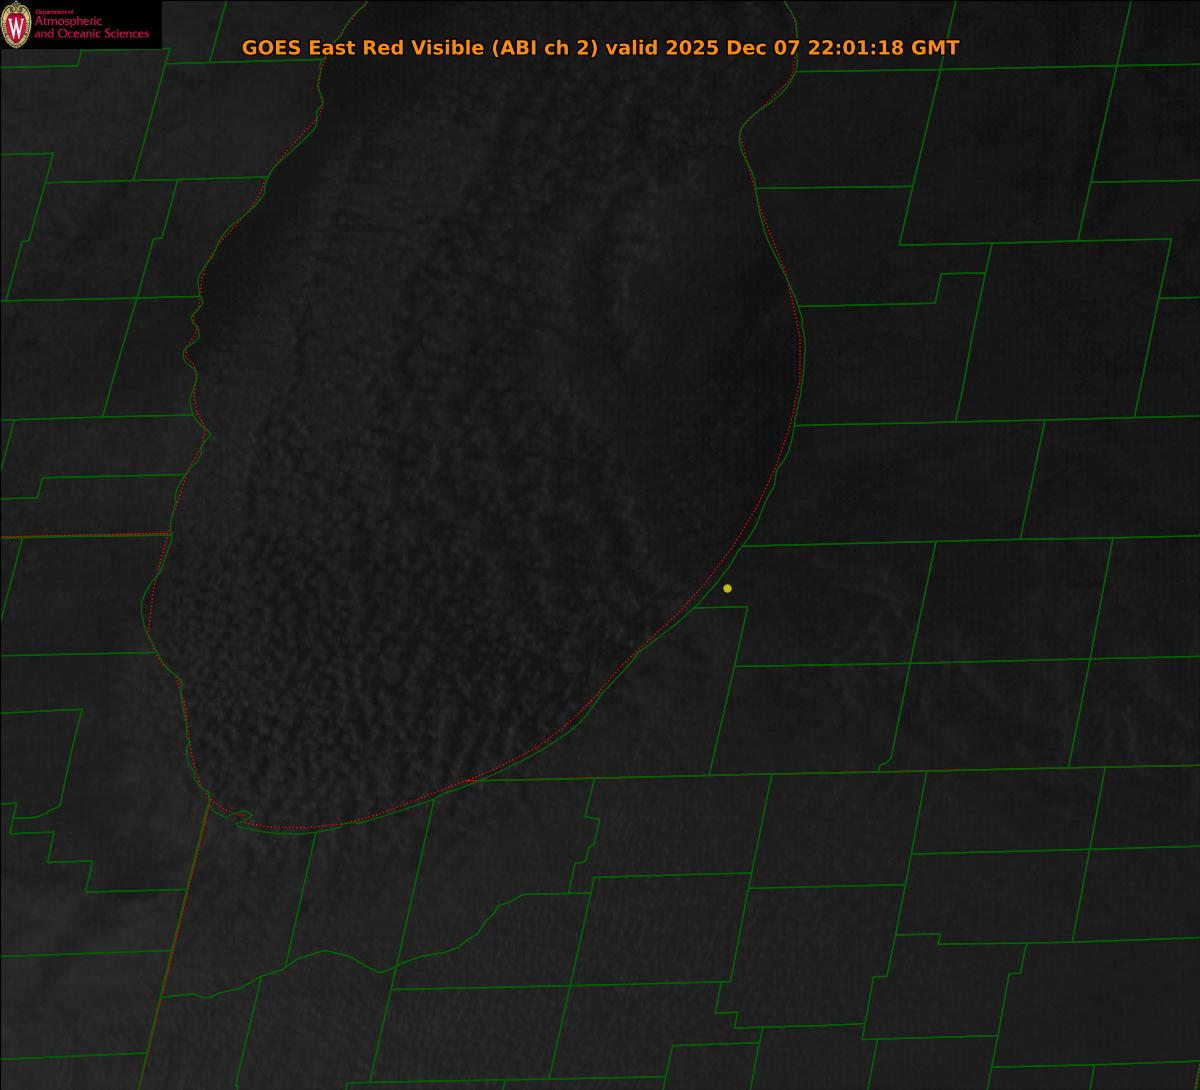Click the yellow dot location marker
The width and height of the screenshot is (1200, 1090).
point(727,588)
